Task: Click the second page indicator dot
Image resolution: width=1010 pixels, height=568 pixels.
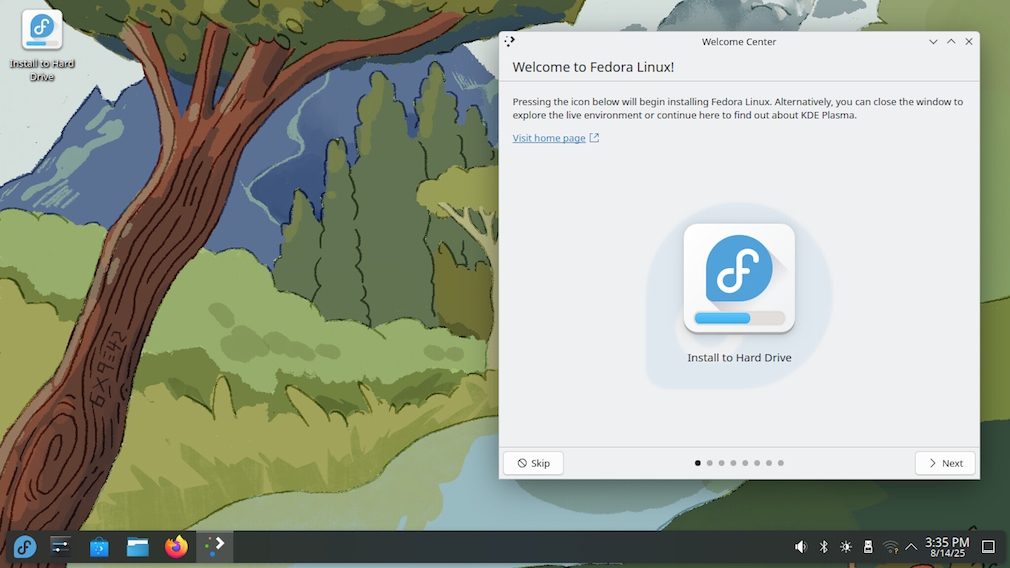Action: coord(709,463)
